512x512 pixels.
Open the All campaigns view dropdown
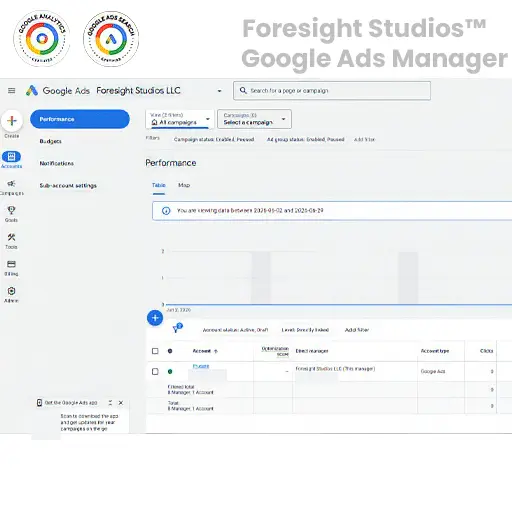click(x=180, y=119)
